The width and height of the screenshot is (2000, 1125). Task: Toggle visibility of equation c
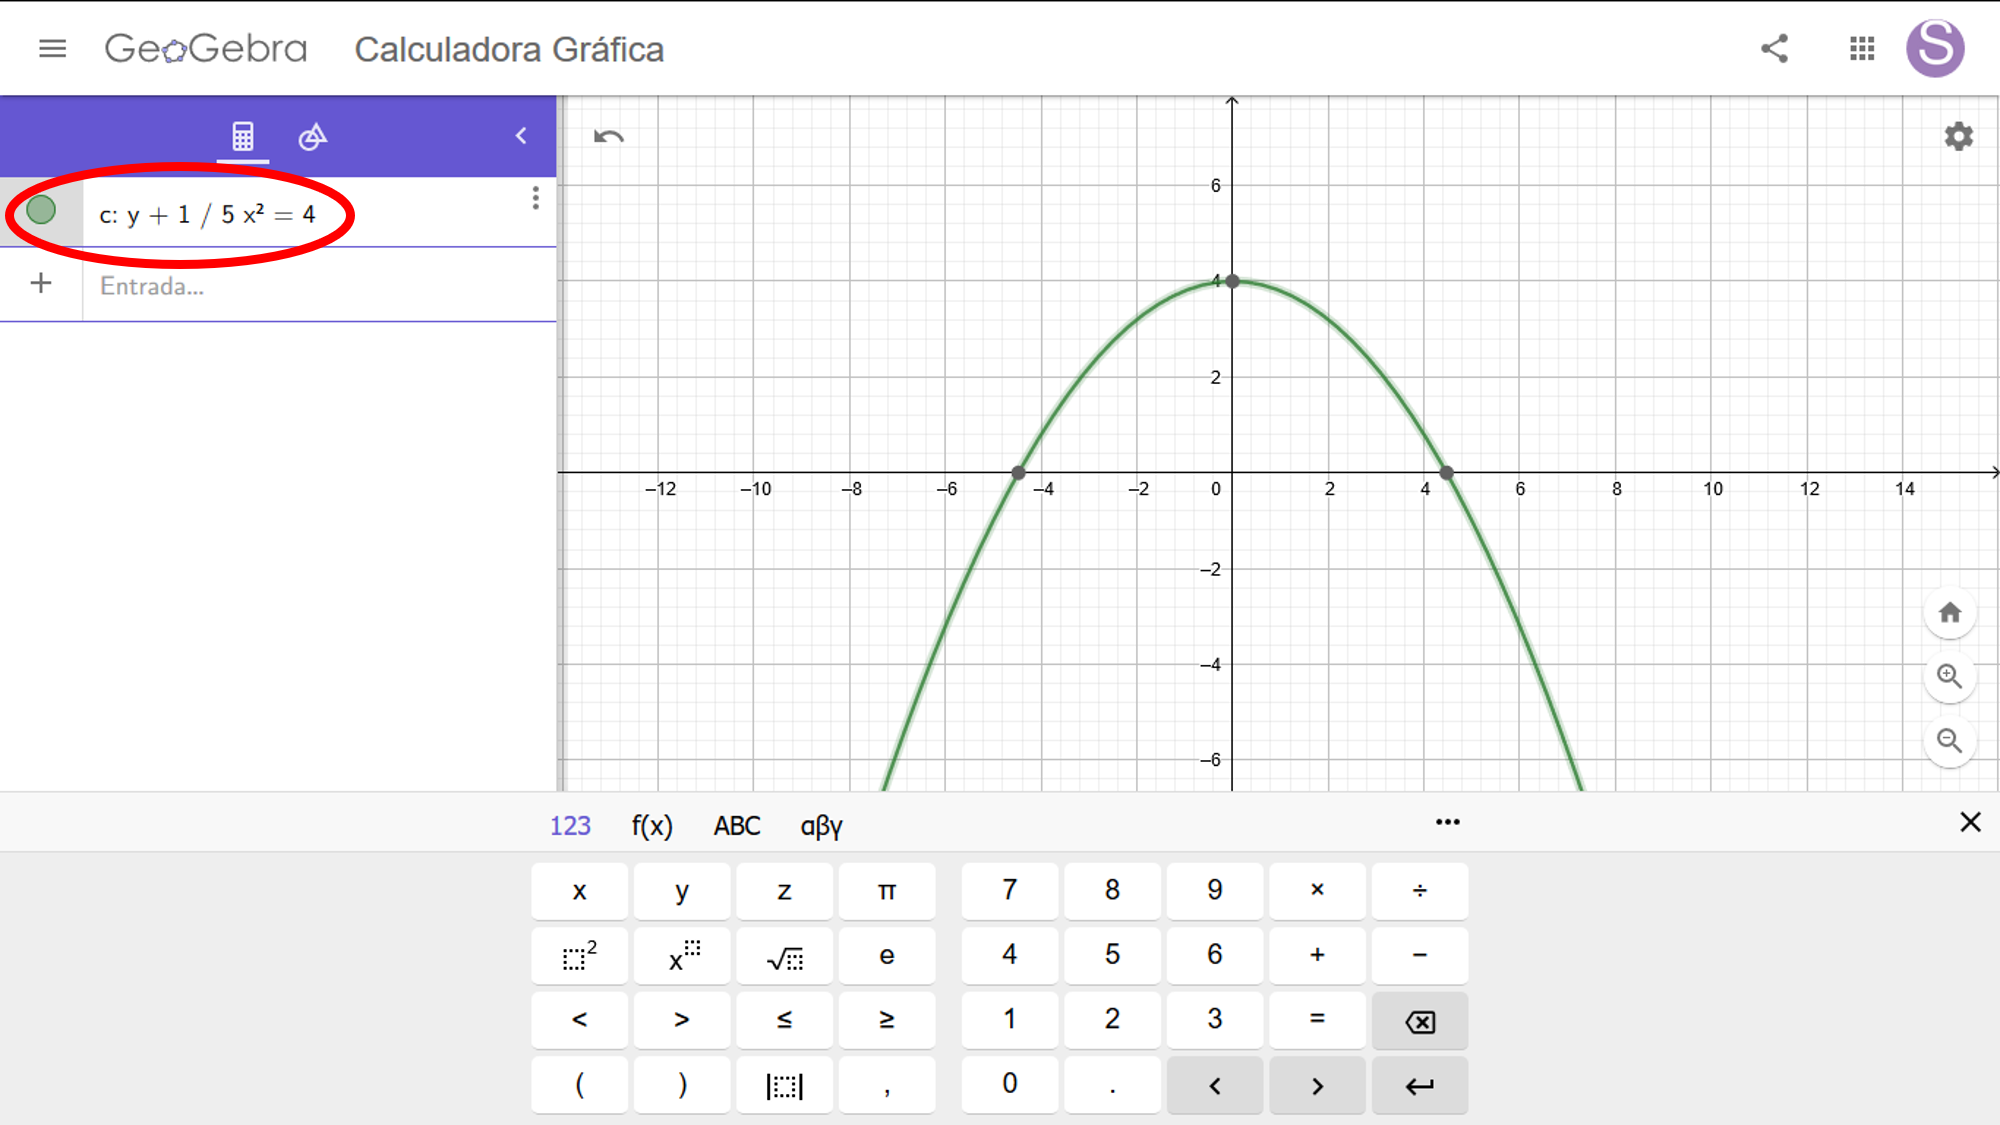tap(41, 210)
